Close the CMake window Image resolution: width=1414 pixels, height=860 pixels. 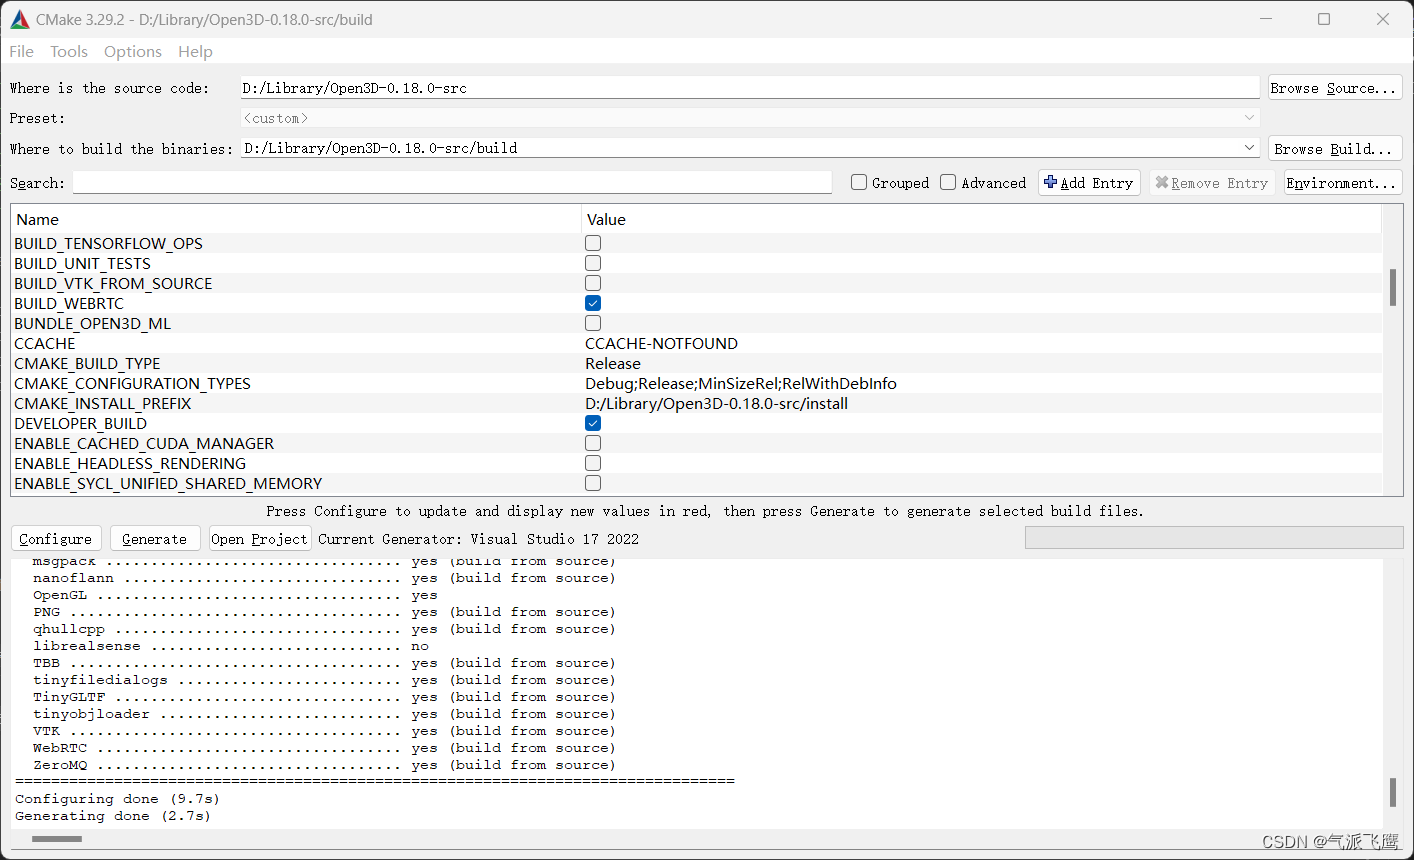(1383, 19)
